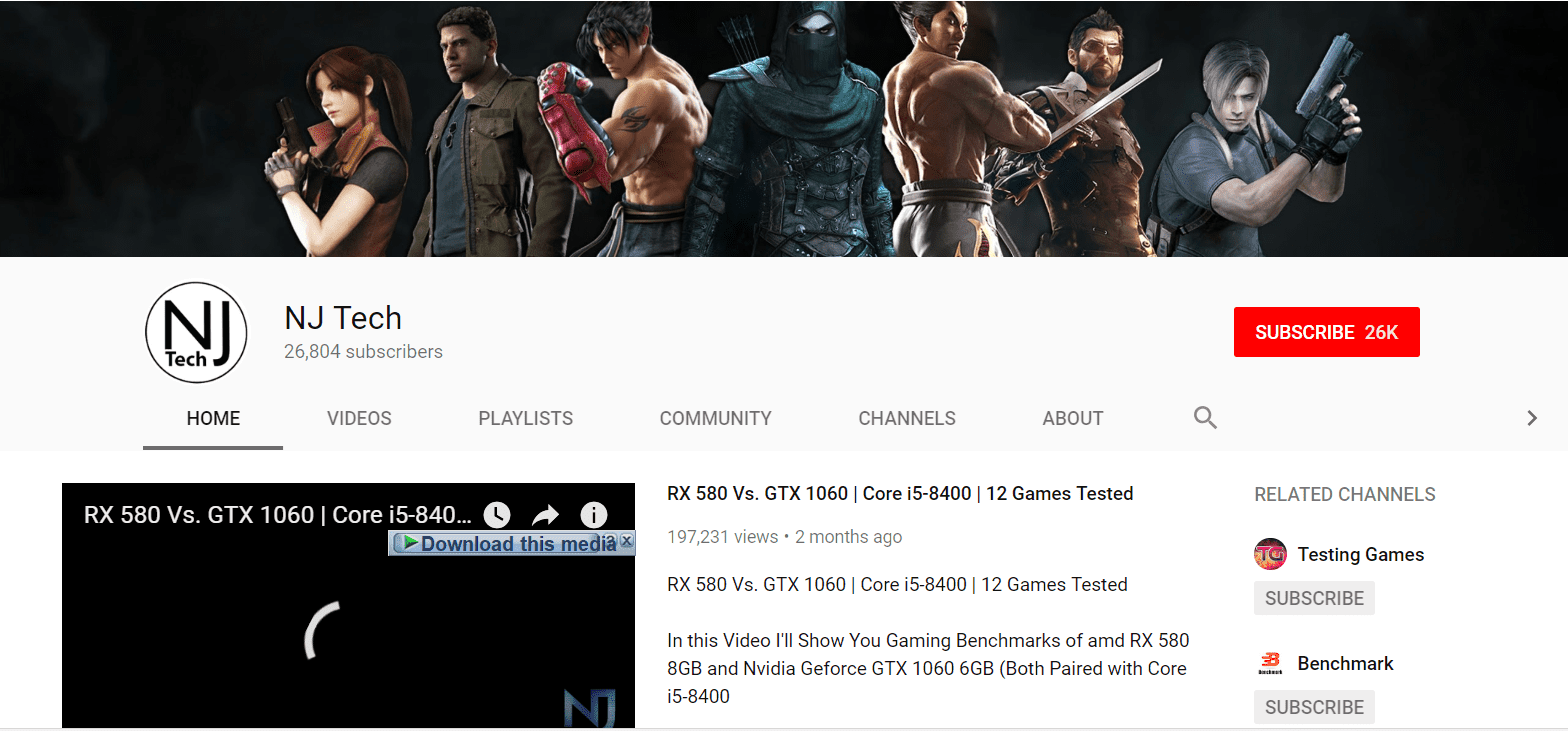Viewport: 1568px width, 731px height.
Task: Open the Benchmark channel name link
Action: [1345, 663]
